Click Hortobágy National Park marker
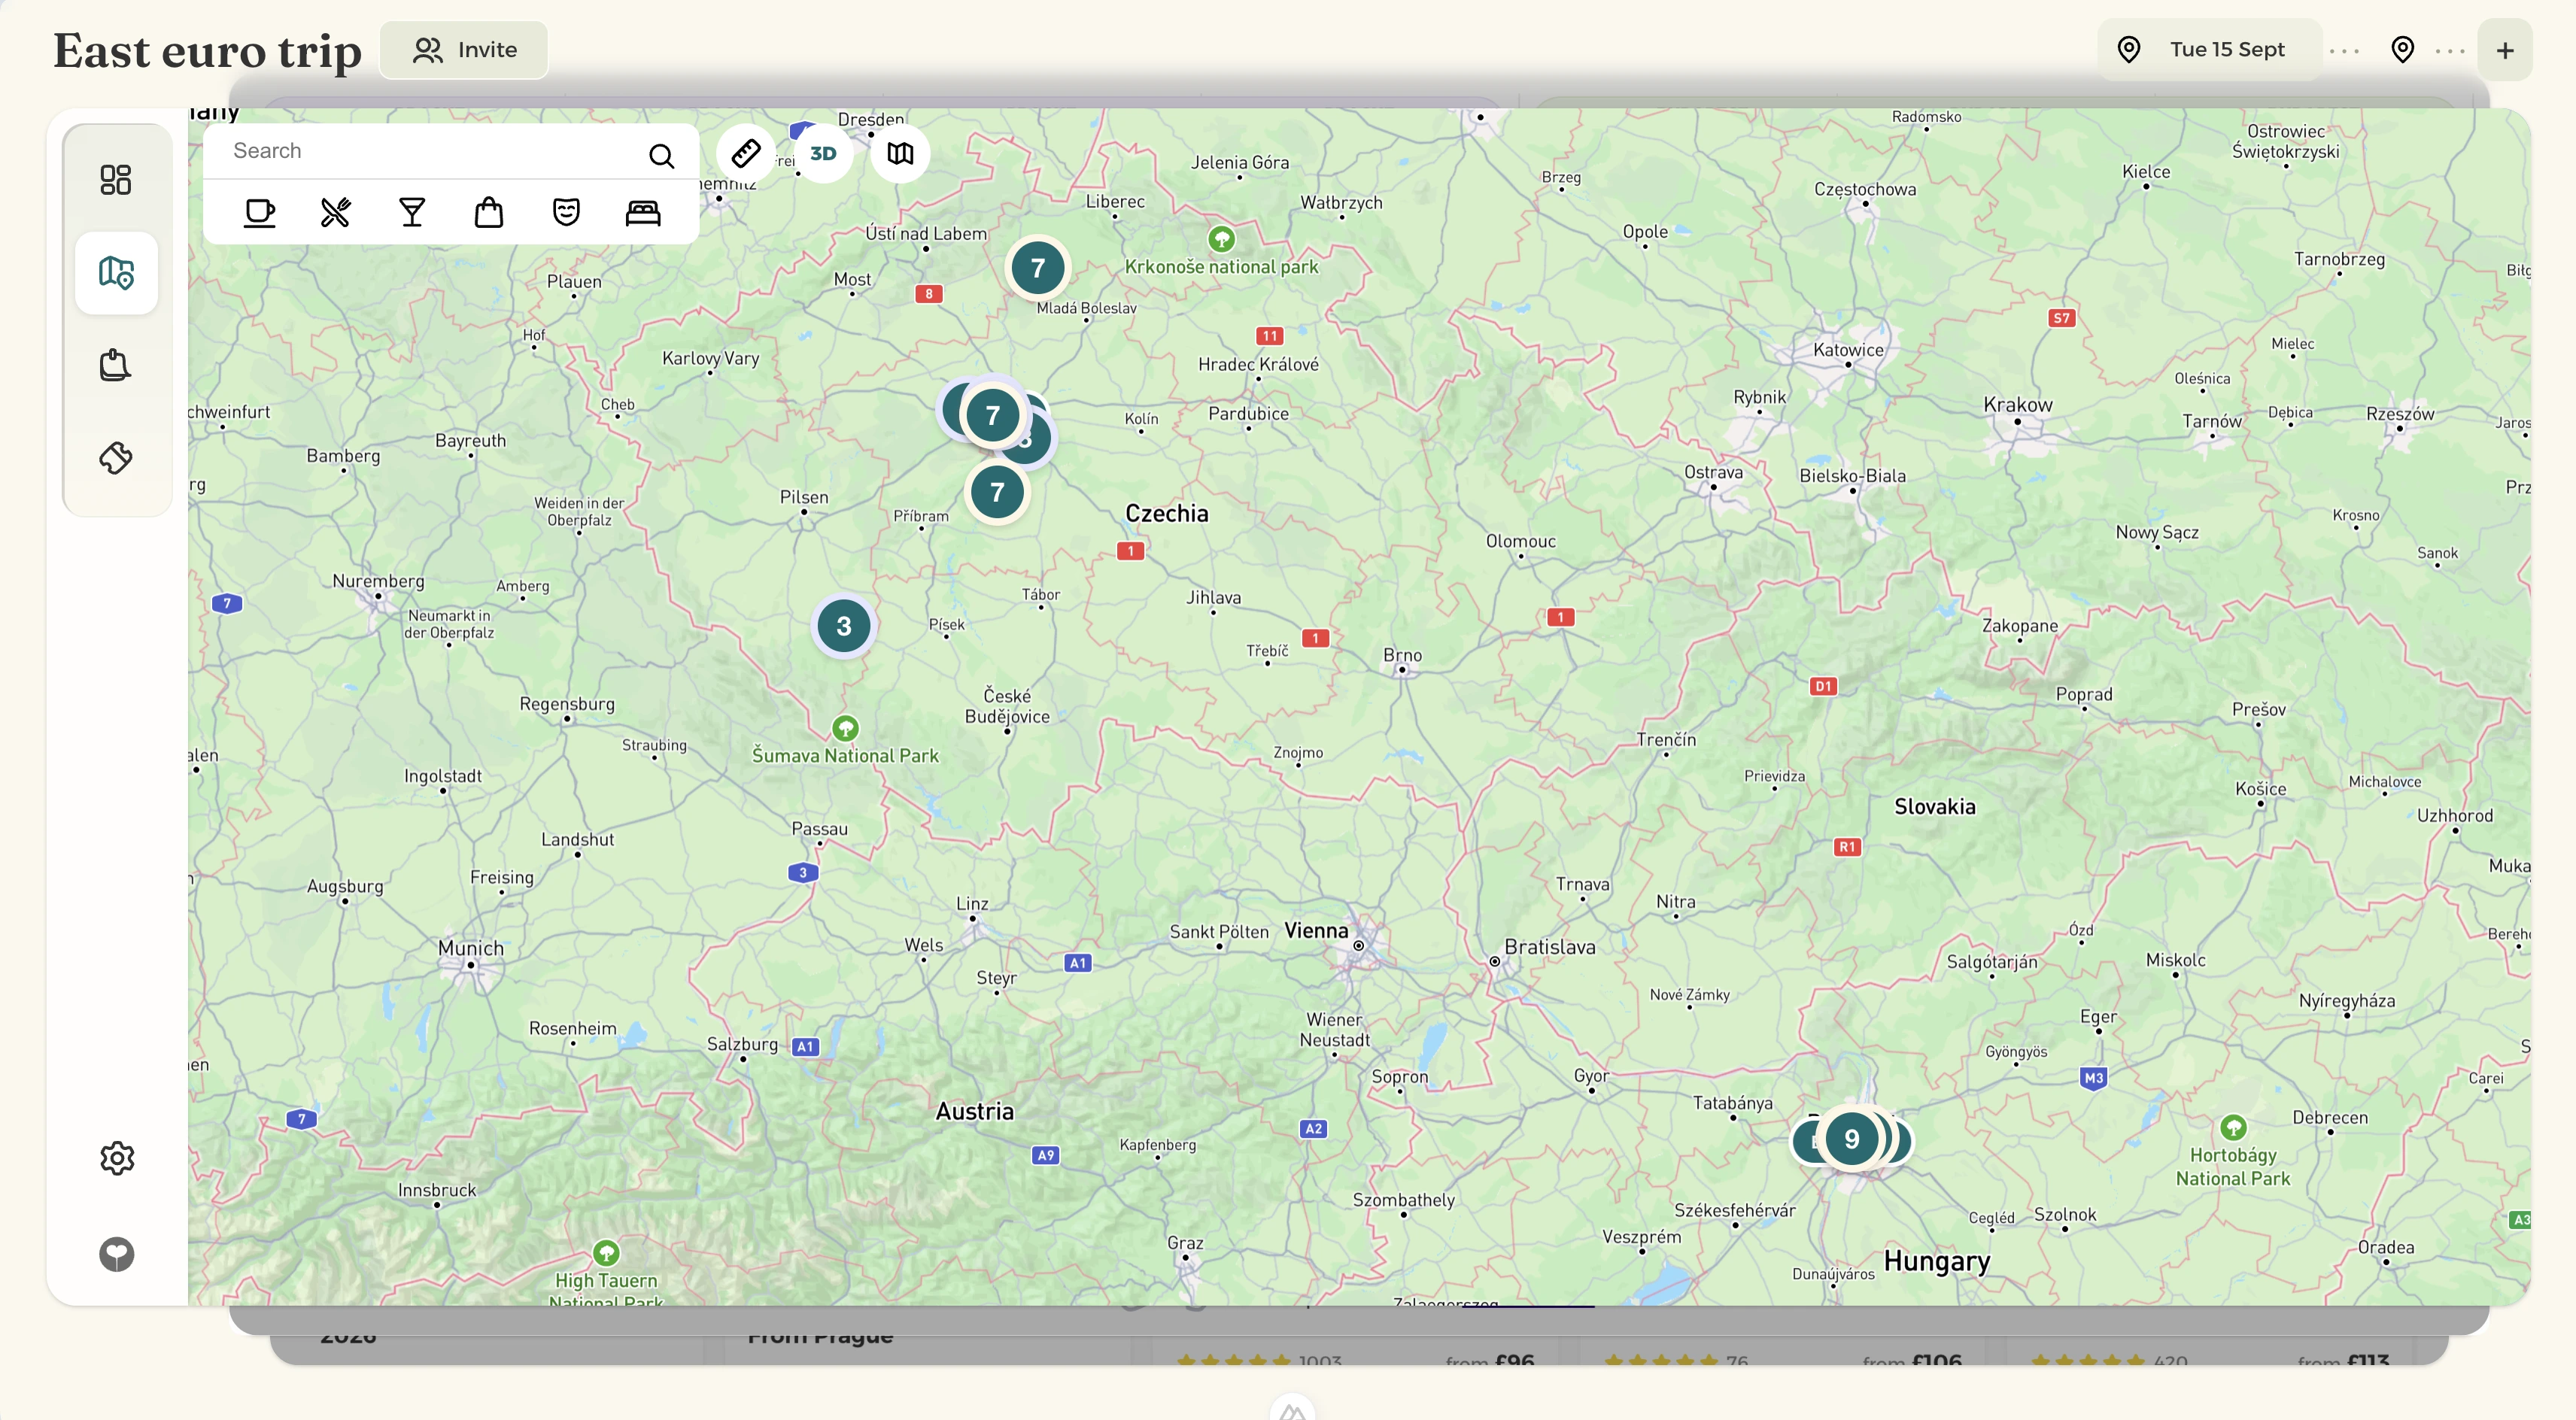Image resolution: width=2576 pixels, height=1420 pixels. tap(2233, 1128)
